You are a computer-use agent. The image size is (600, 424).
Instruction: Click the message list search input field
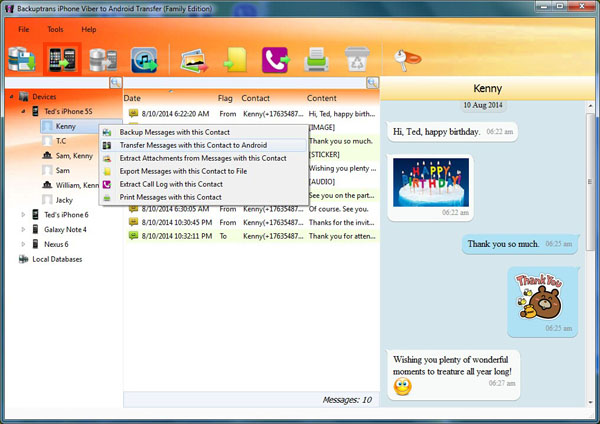(245, 82)
